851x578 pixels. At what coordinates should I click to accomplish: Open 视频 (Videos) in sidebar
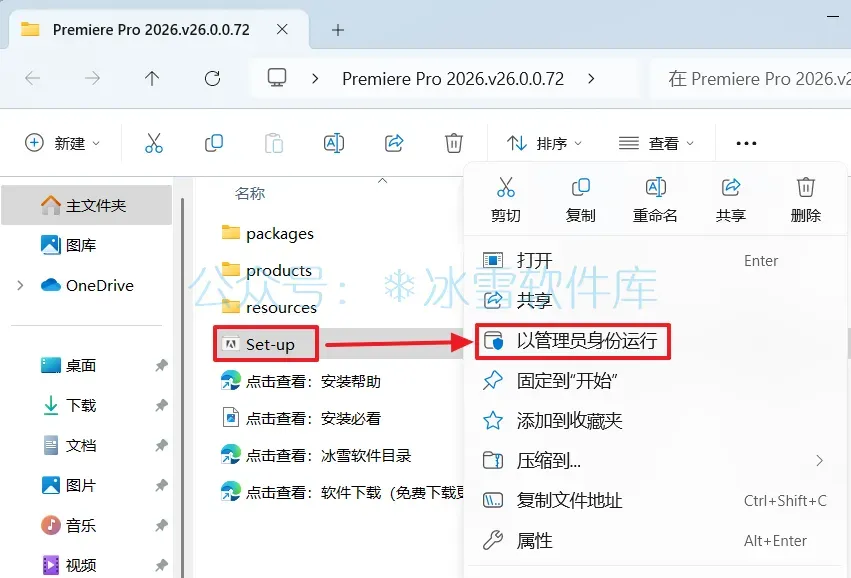click(69, 566)
